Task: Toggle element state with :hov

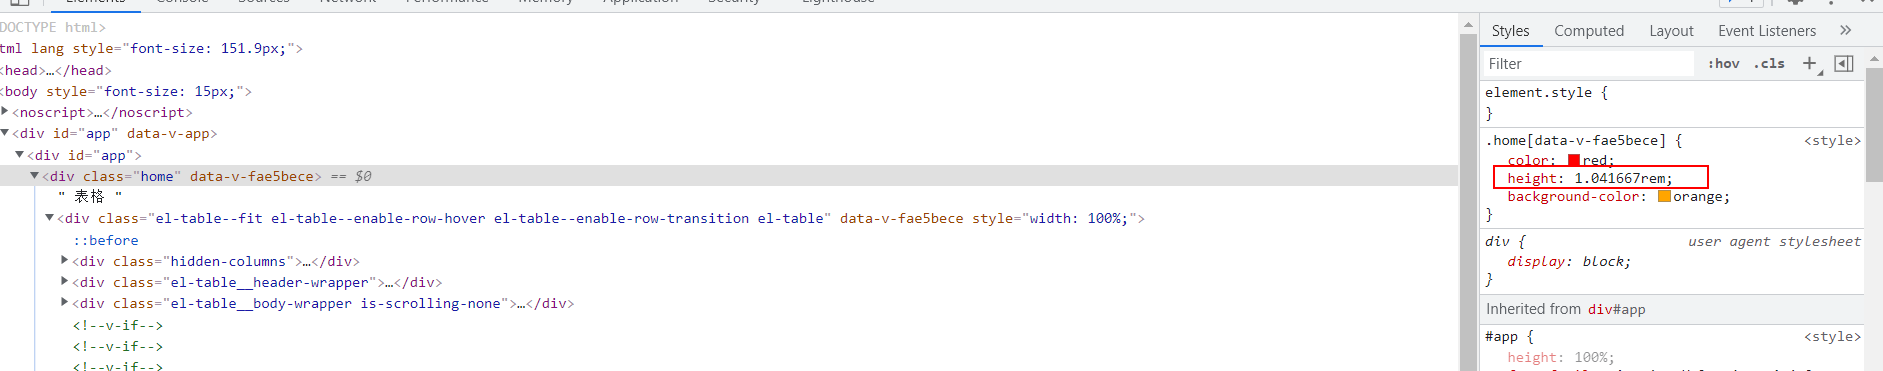Action: point(1723,64)
